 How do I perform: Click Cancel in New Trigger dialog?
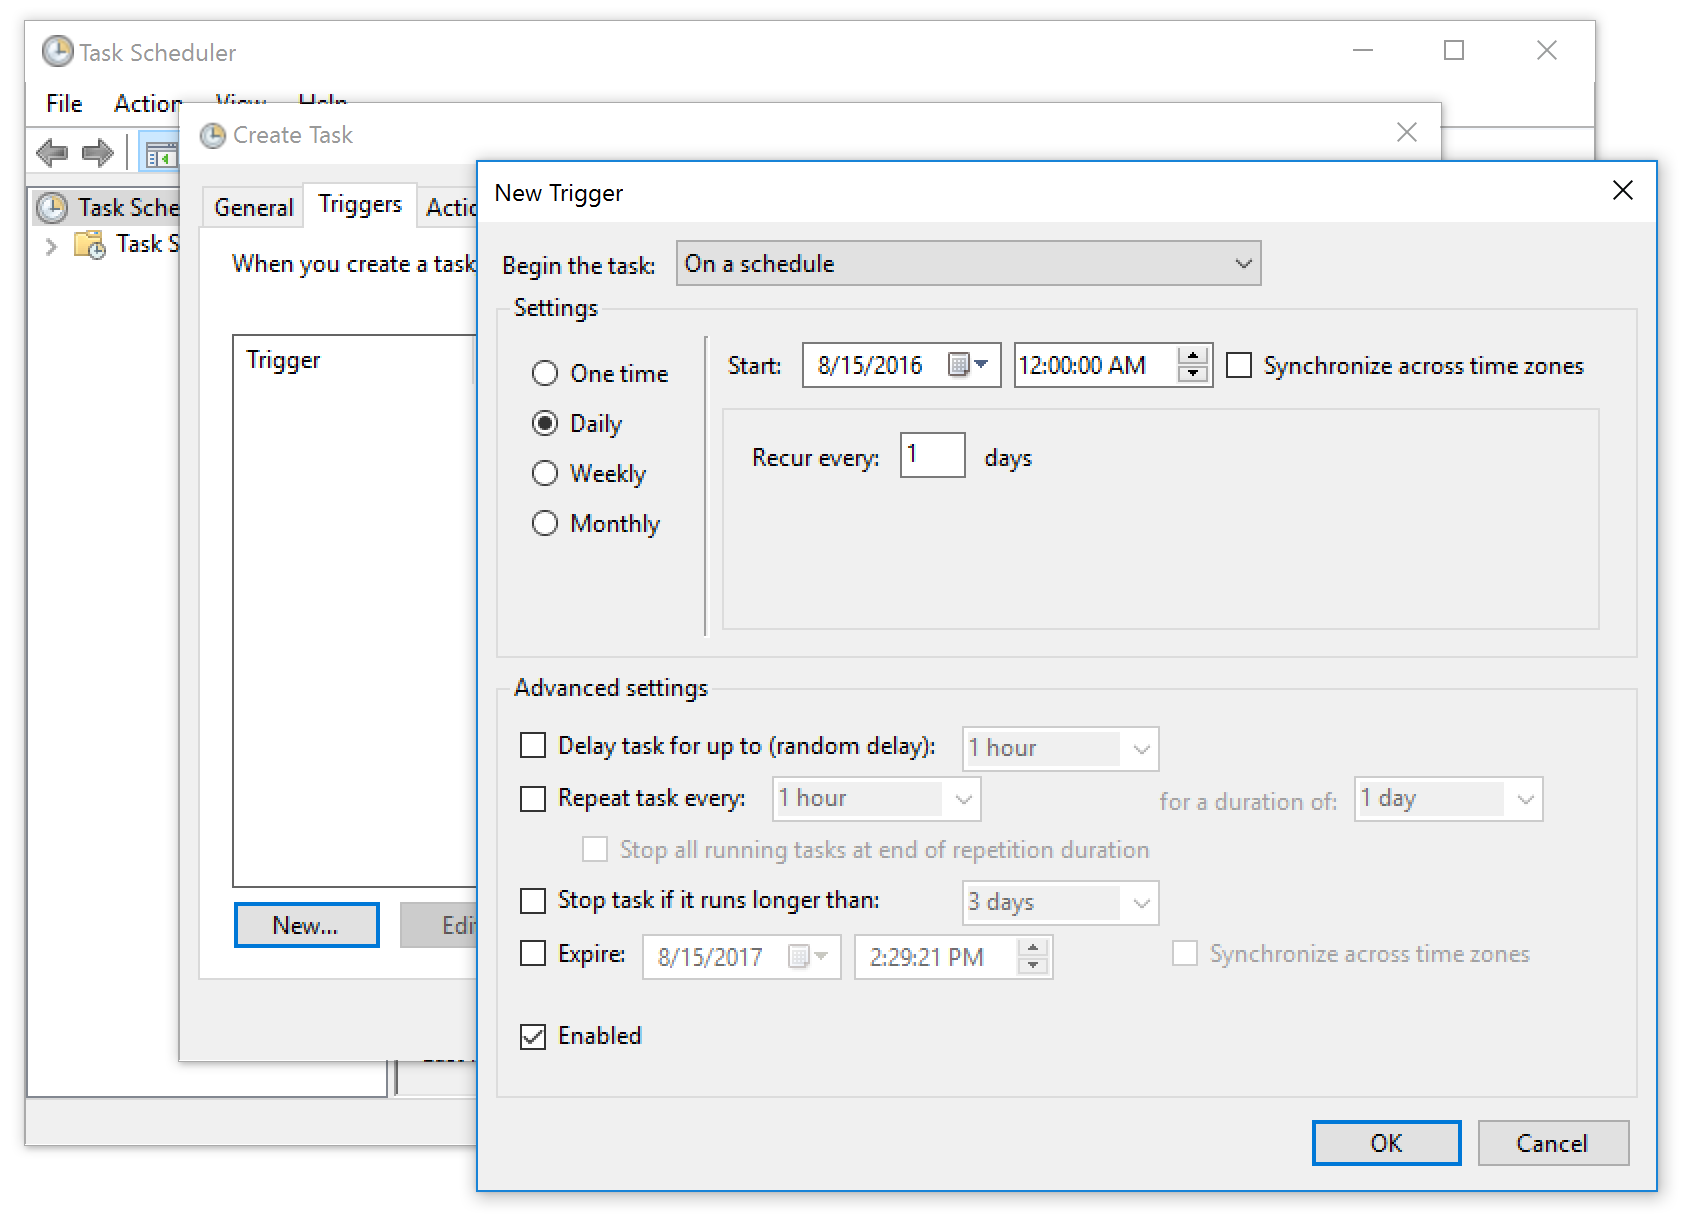click(x=1552, y=1143)
